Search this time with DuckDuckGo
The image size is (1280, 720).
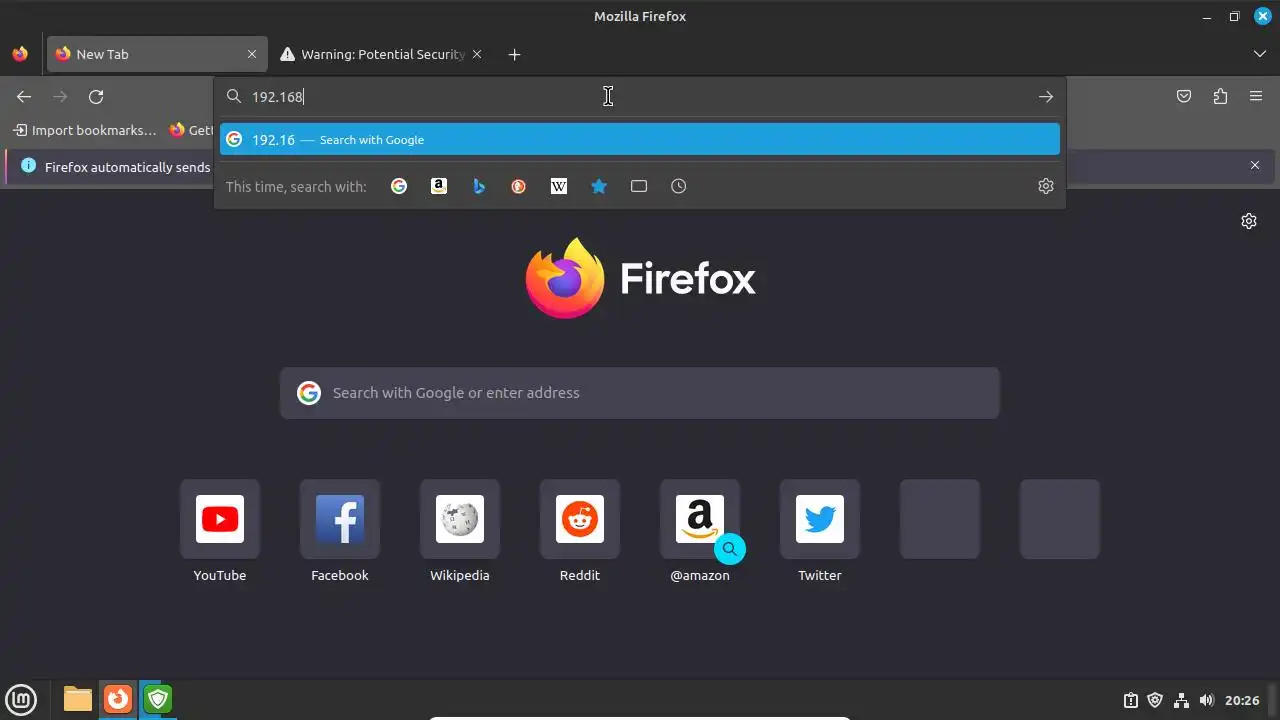pyautogui.click(x=519, y=186)
